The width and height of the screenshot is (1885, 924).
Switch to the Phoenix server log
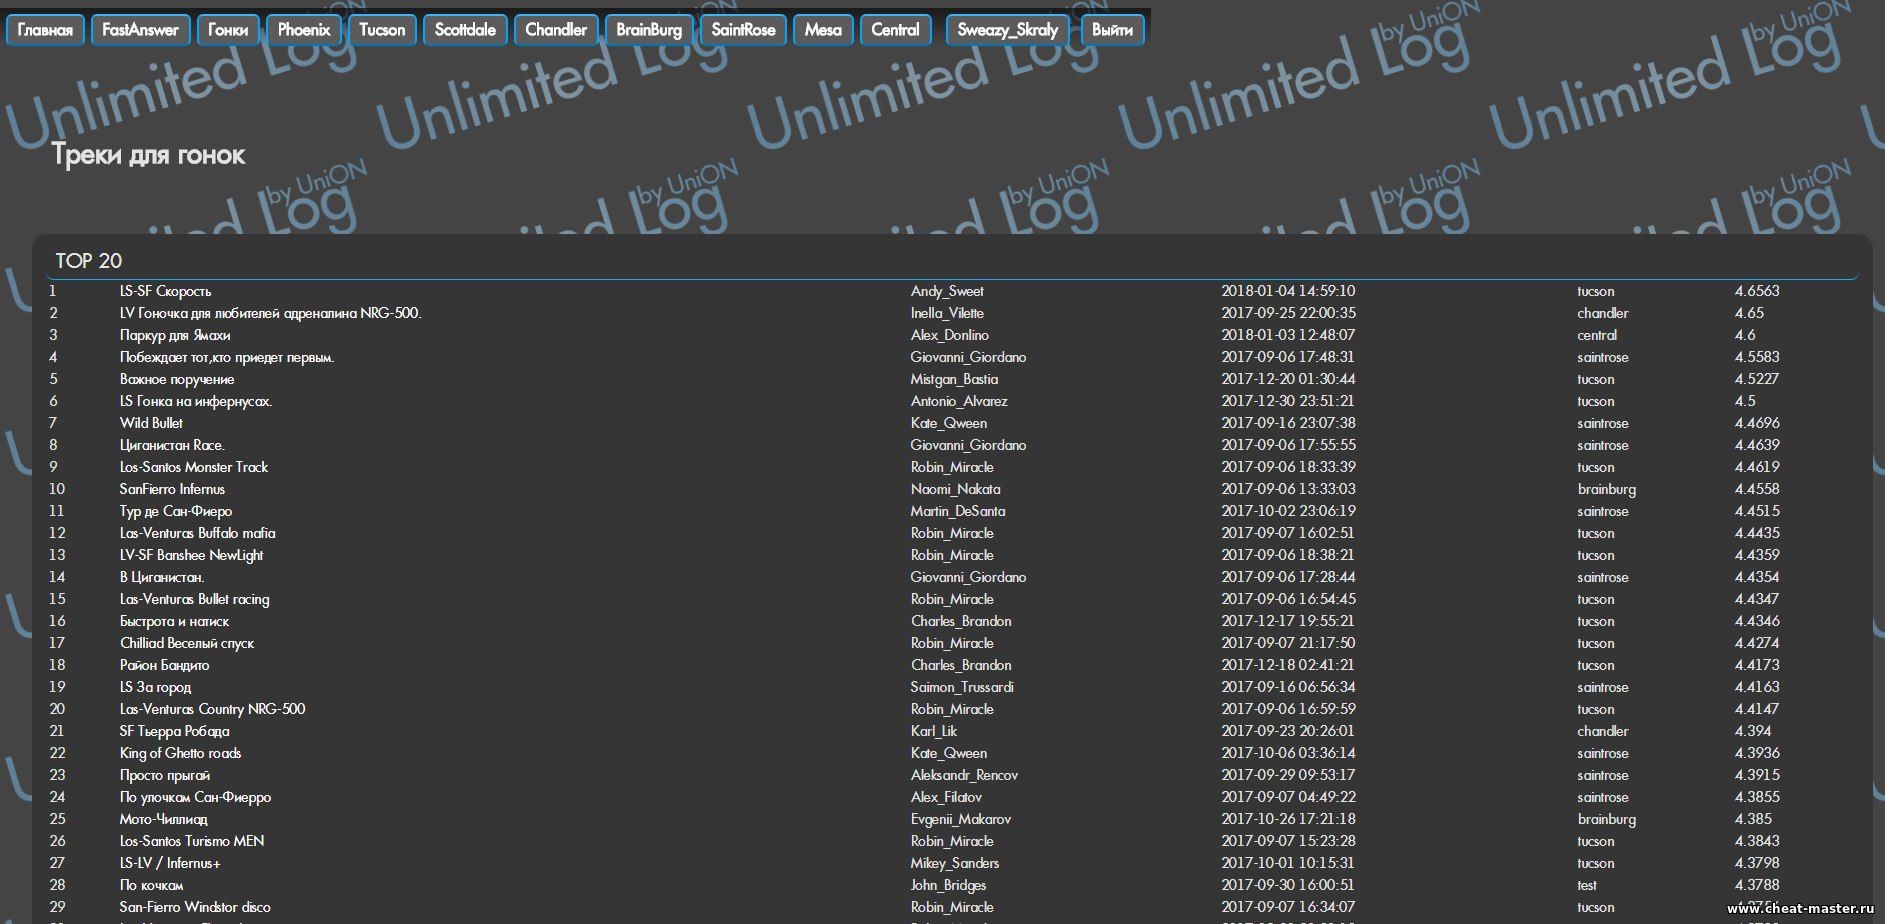click(x=304, y=30)
